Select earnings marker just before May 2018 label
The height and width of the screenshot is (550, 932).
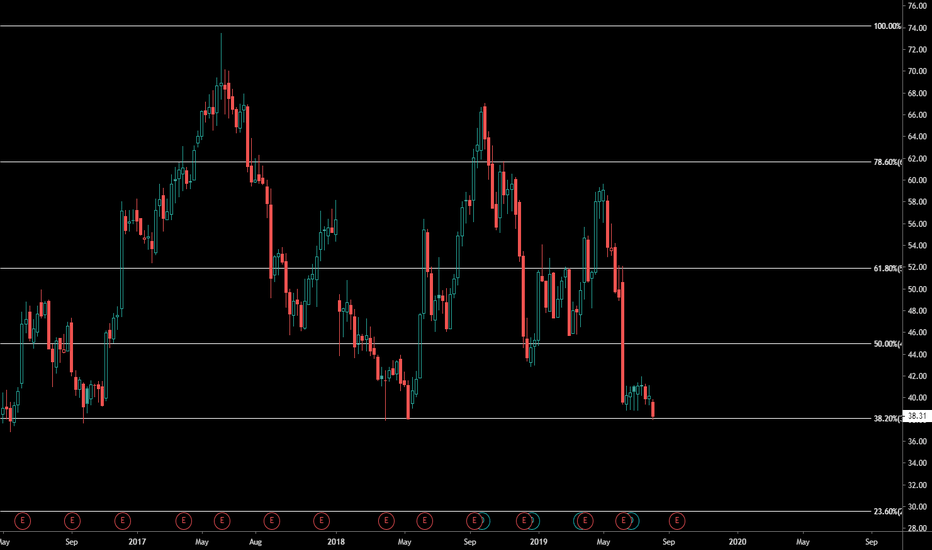[x=386, y=521]
